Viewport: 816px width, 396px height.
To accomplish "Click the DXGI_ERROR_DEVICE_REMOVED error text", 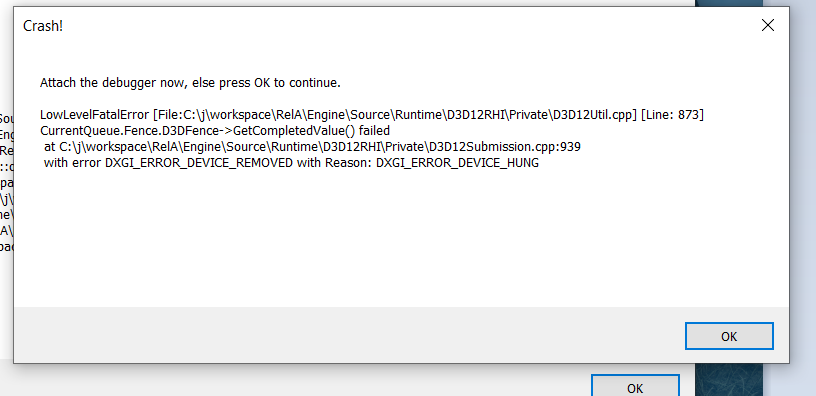I will point(199,163).
